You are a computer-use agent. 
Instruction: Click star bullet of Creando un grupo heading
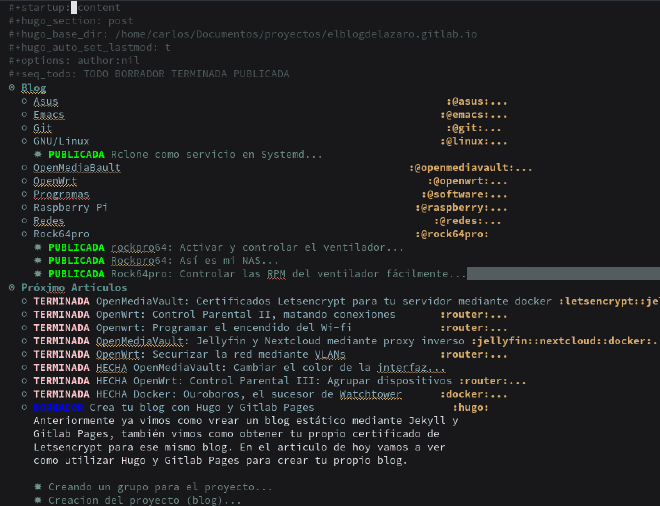coord(38,487)
